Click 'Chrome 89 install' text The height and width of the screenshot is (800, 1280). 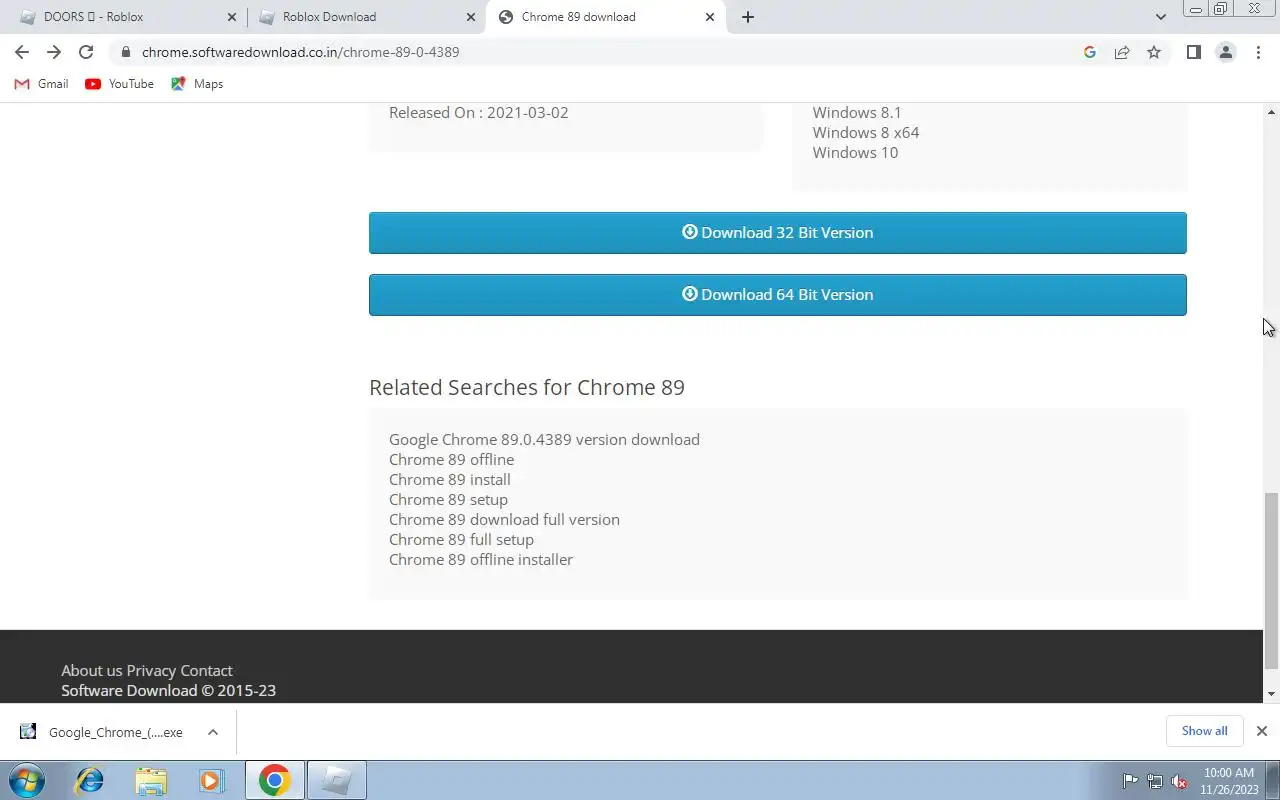tap(450, 480)
